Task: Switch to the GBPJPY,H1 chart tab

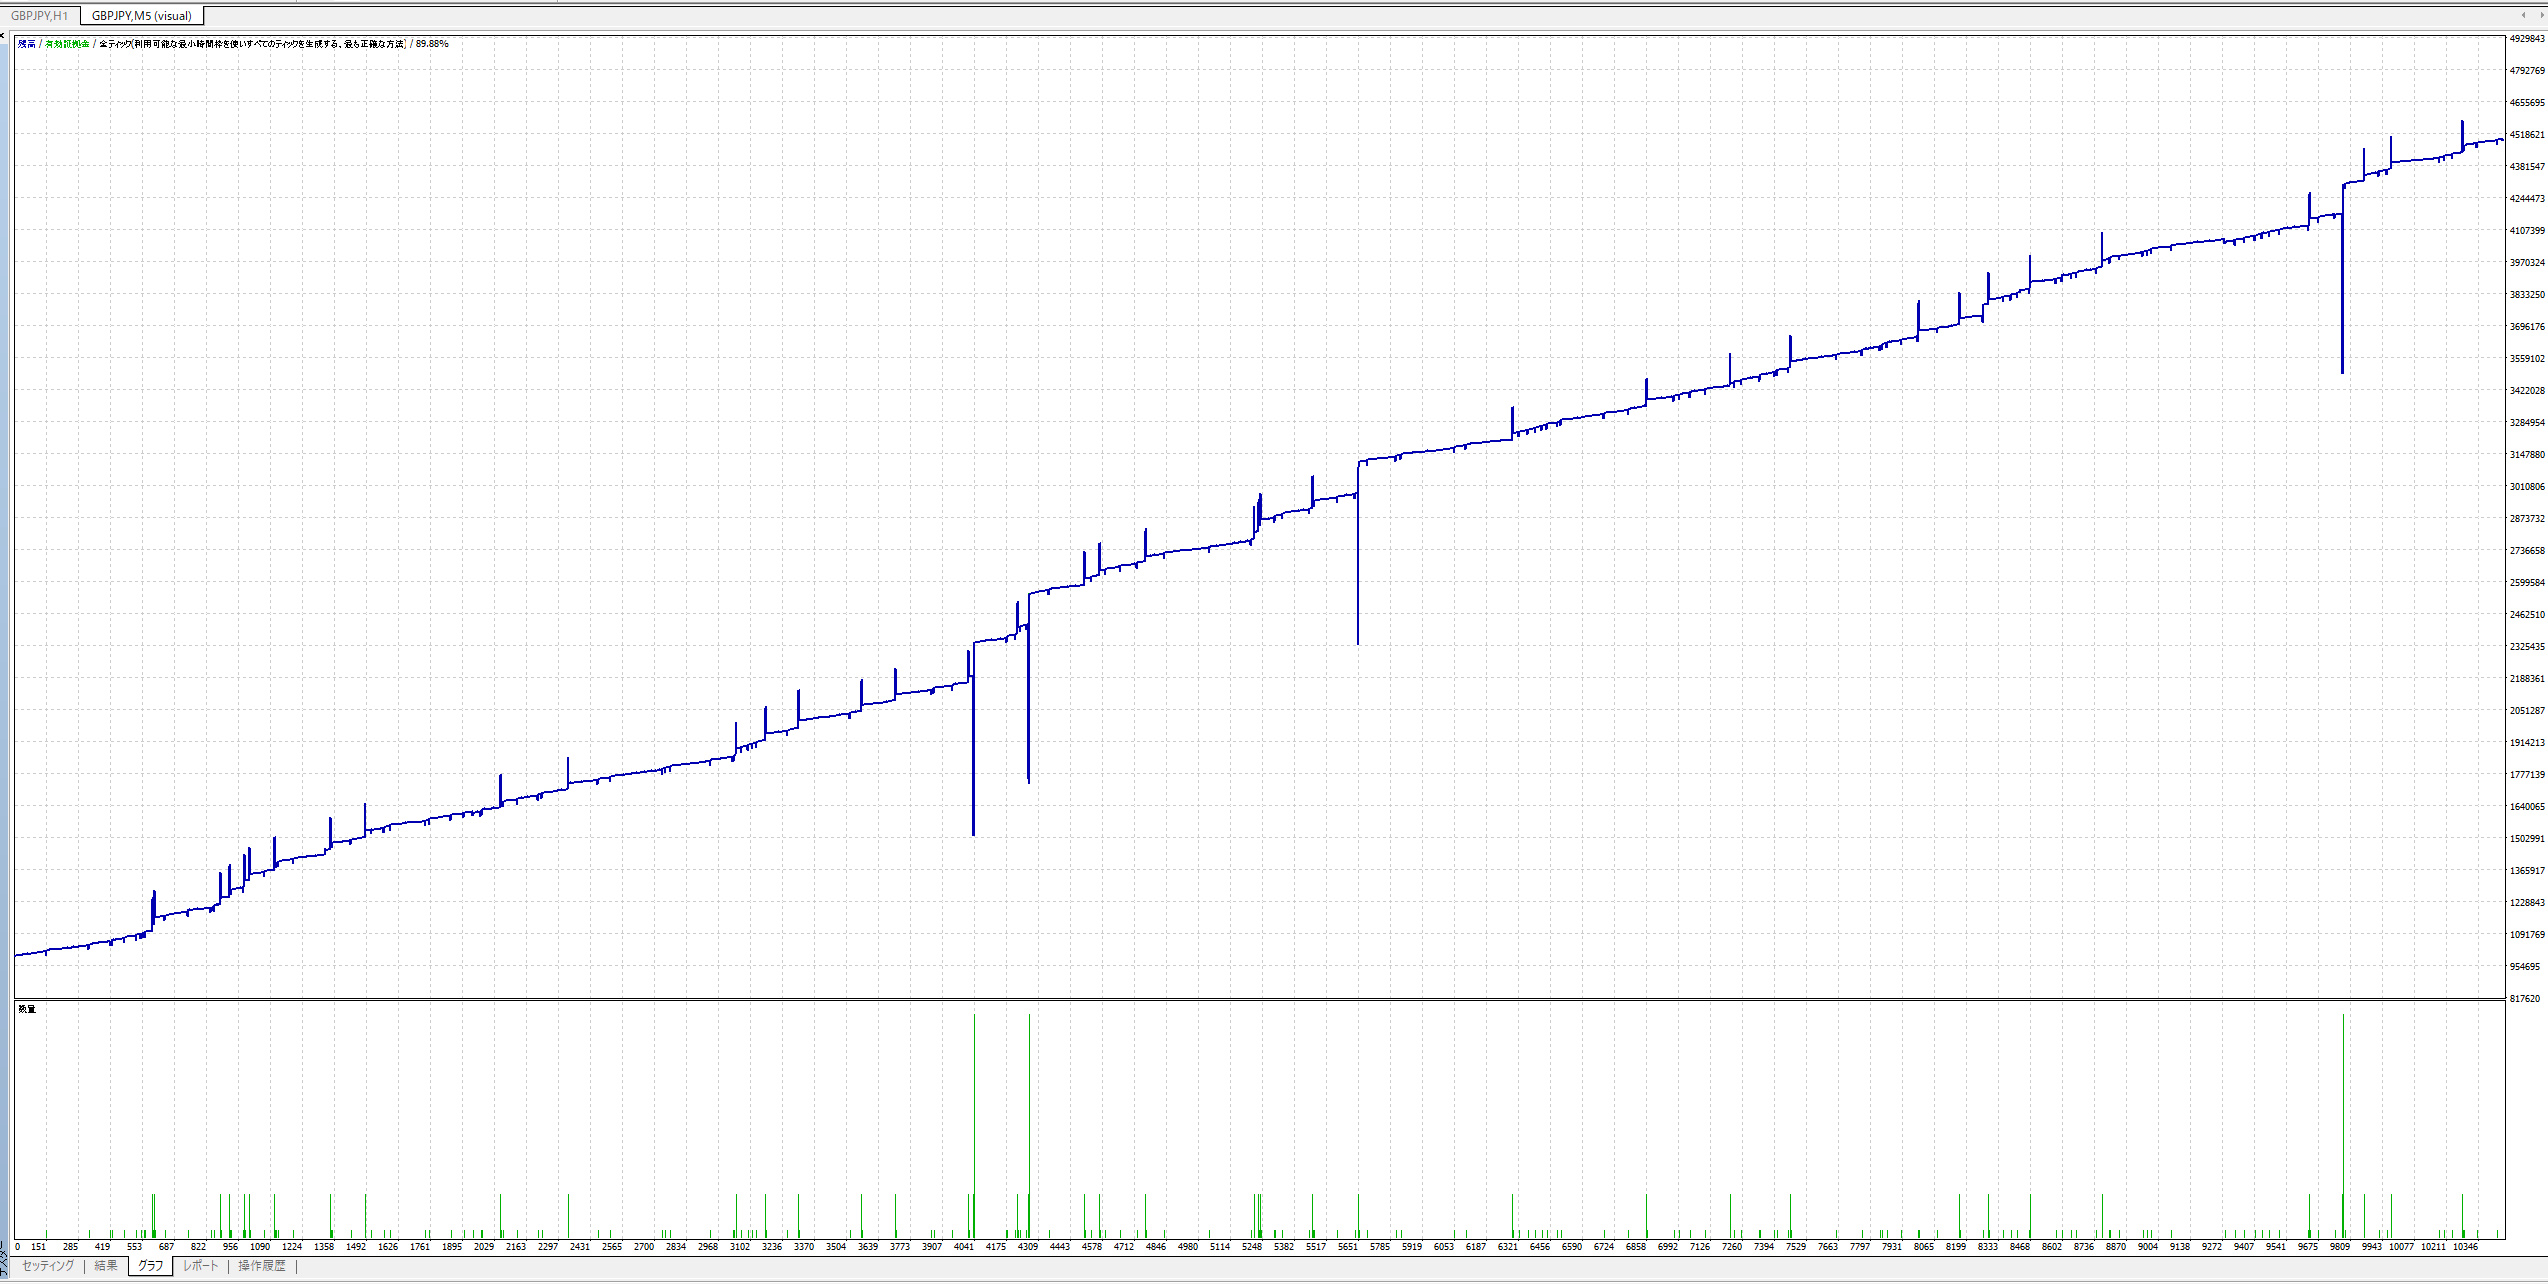Action: tap(39, 16)
